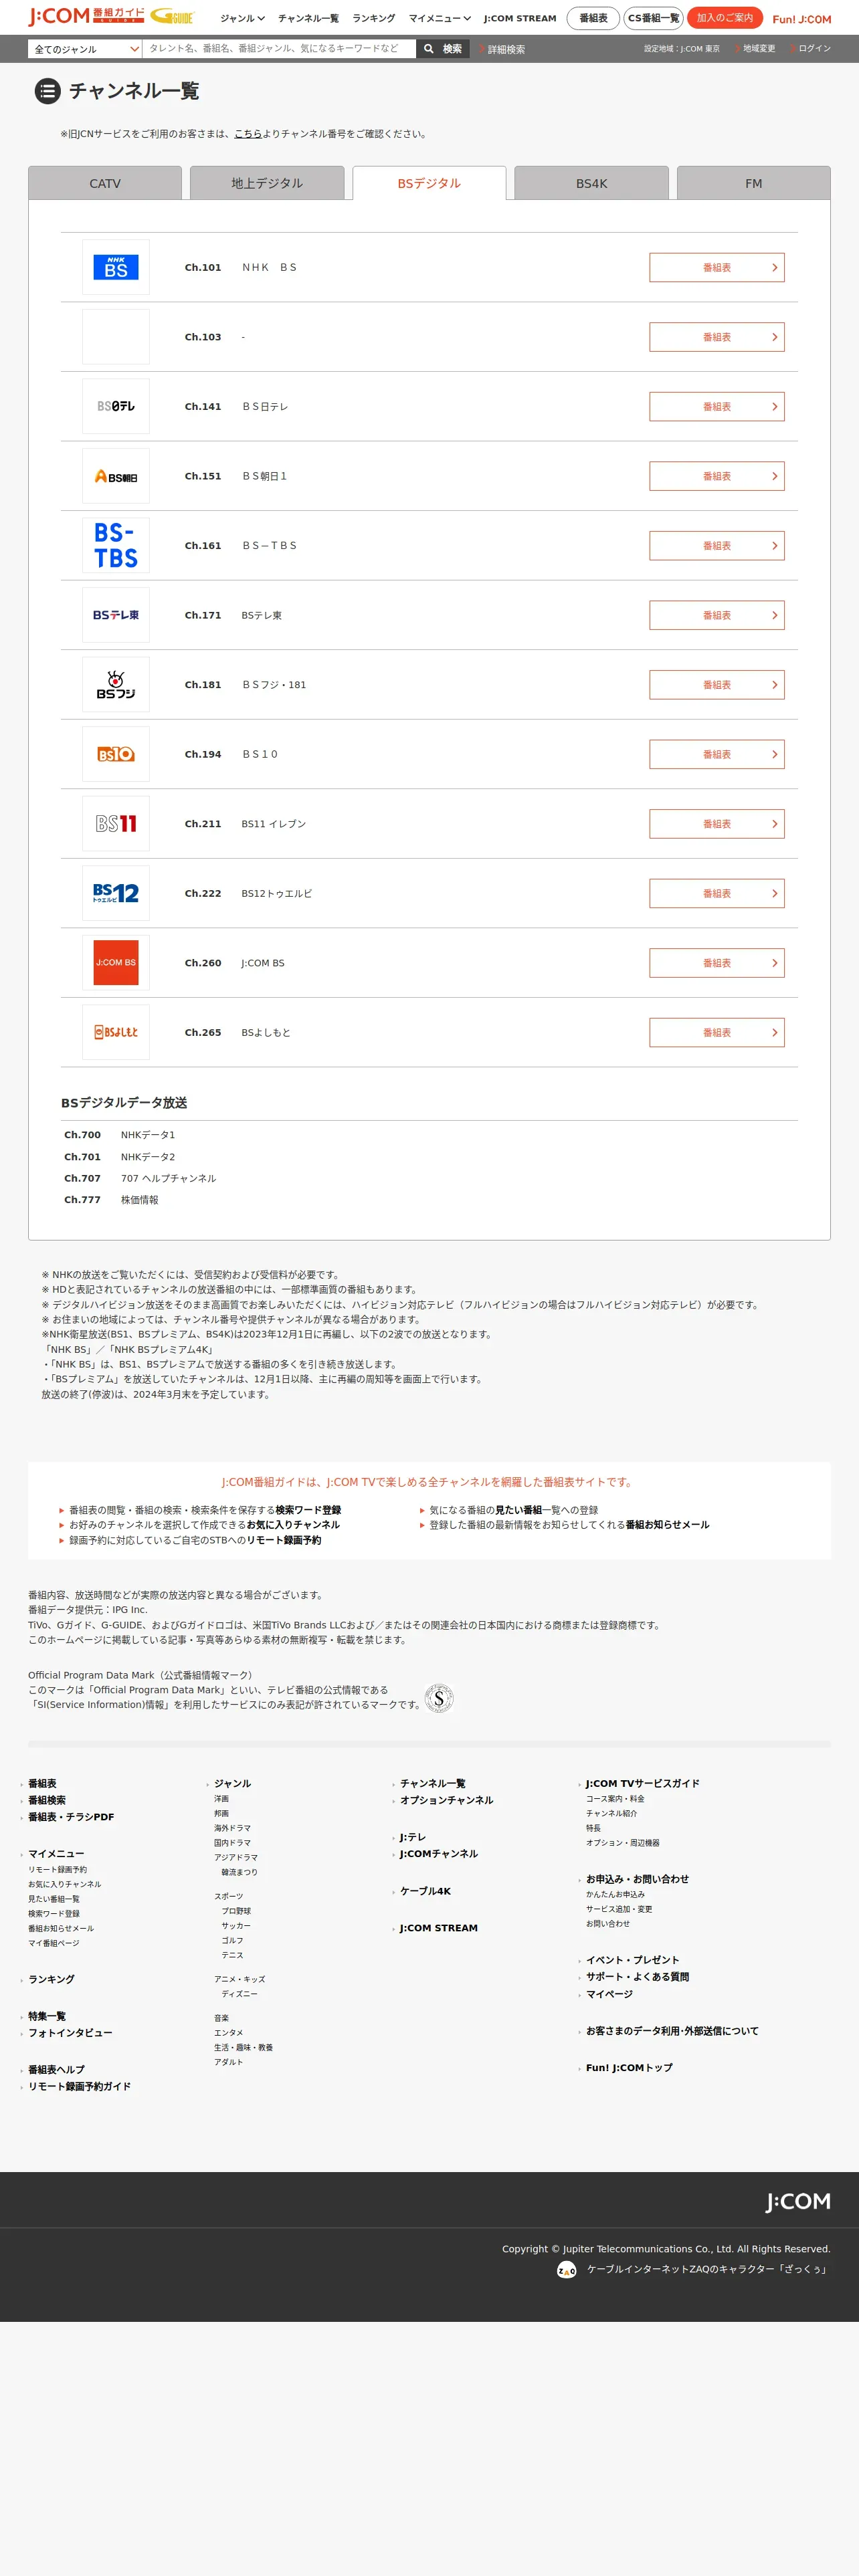The width and height of the screenshot is (859, 2576).
Task: Open the BS10 channel logo
Action: point(116,754)
